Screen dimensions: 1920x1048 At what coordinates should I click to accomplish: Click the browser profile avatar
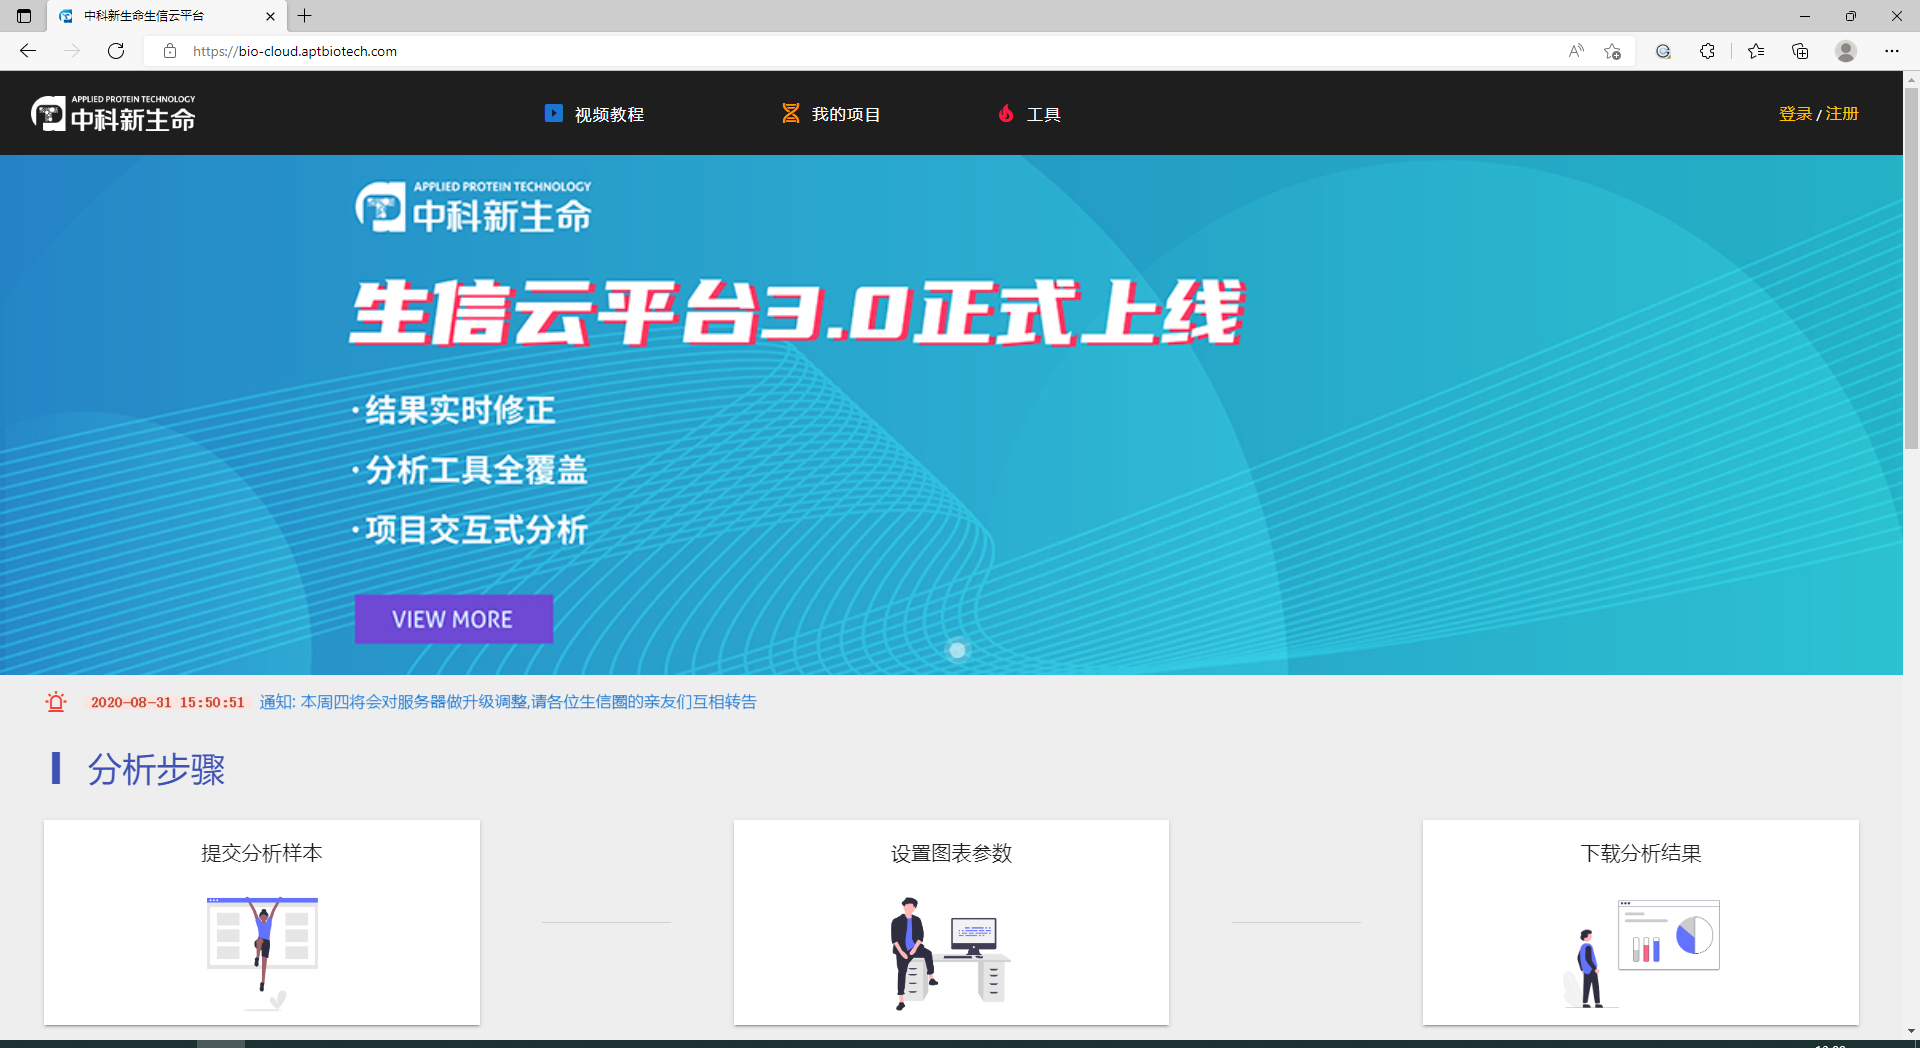click(x=1846, y=50)
